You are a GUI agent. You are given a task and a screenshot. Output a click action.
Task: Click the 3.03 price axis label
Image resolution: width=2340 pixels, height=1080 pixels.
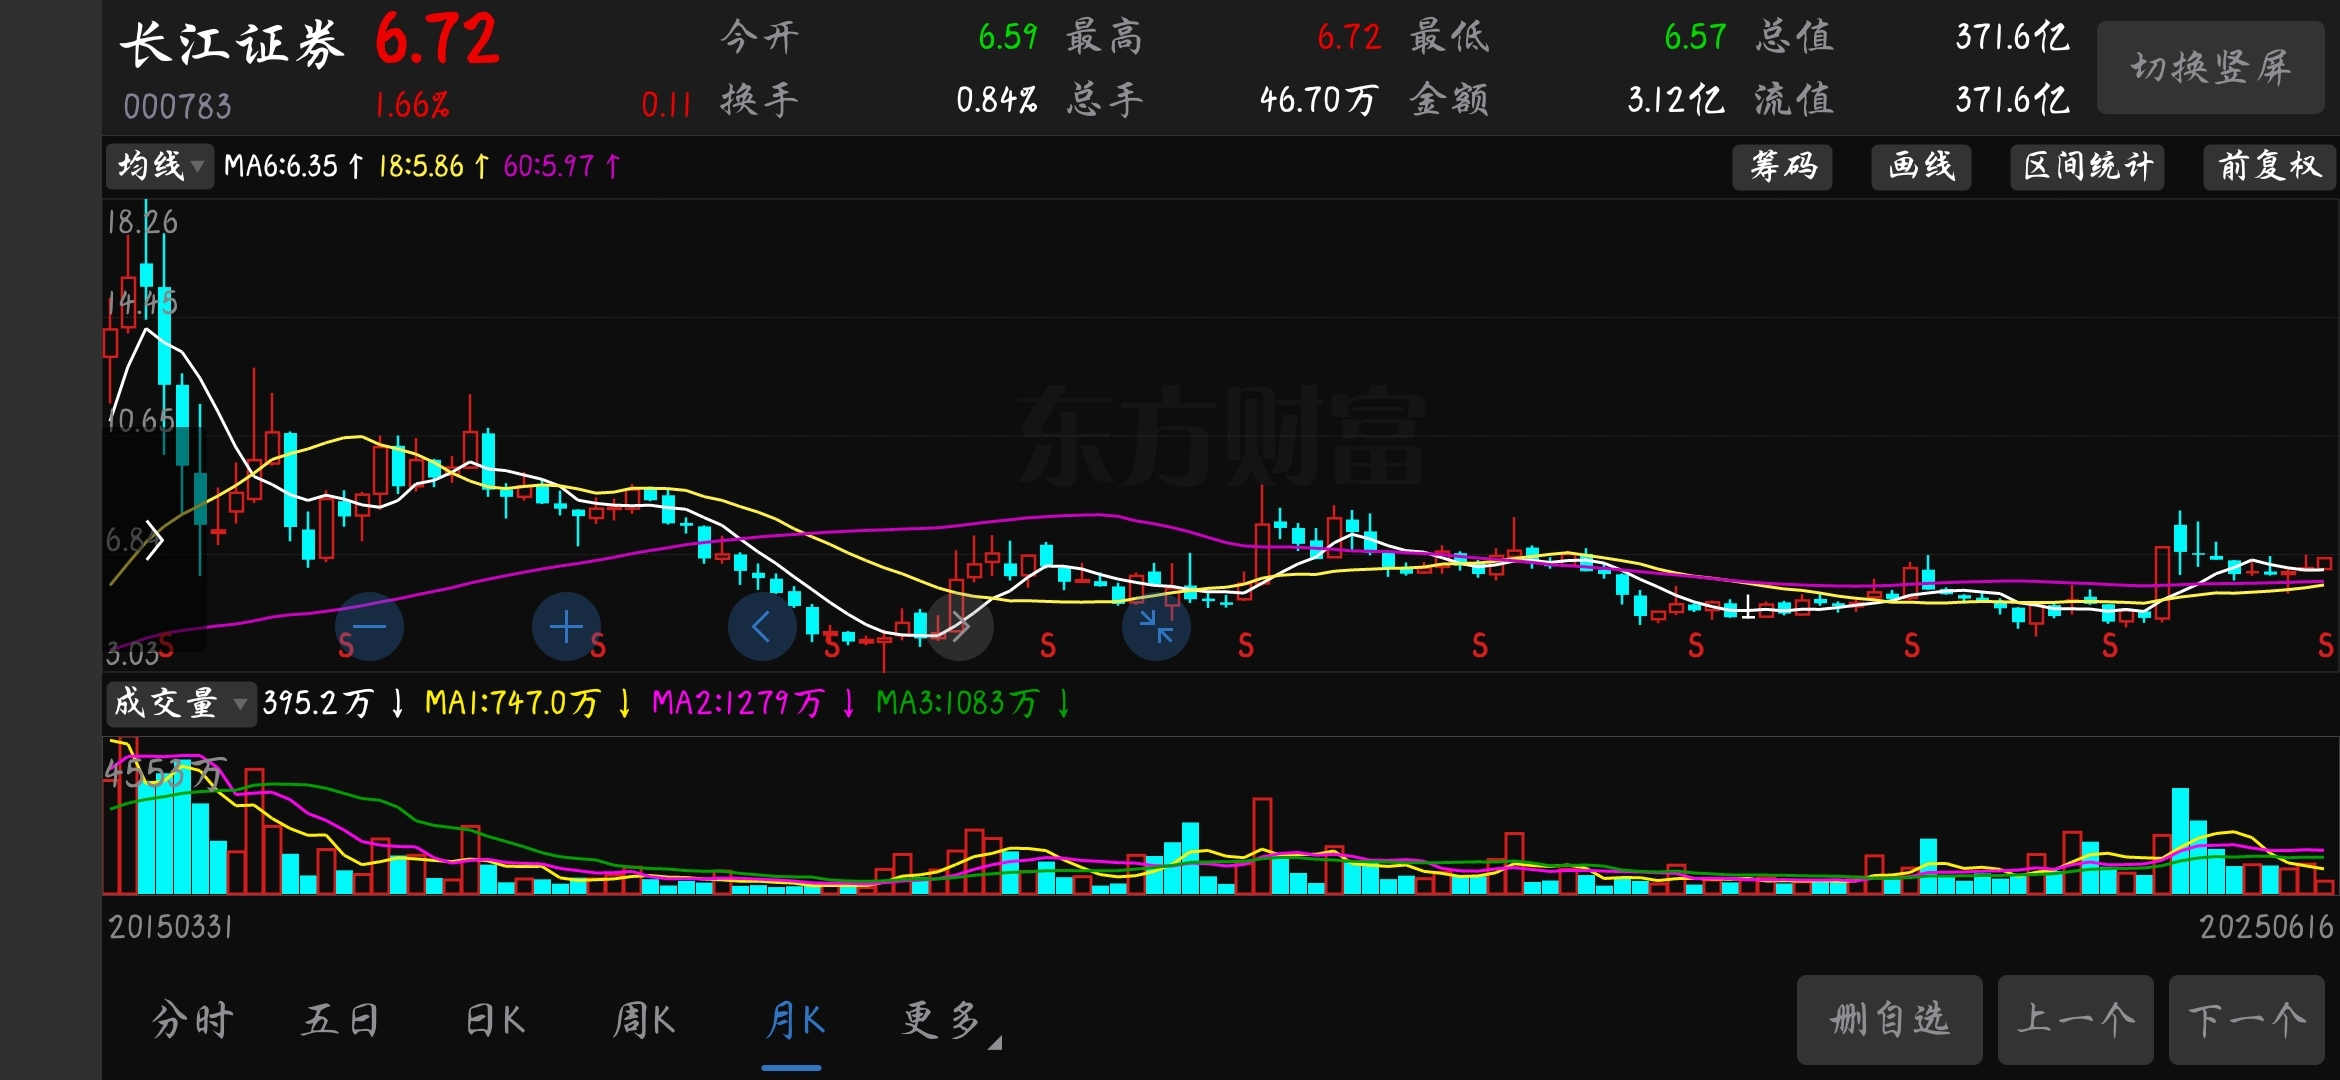[x=132, y=654]
